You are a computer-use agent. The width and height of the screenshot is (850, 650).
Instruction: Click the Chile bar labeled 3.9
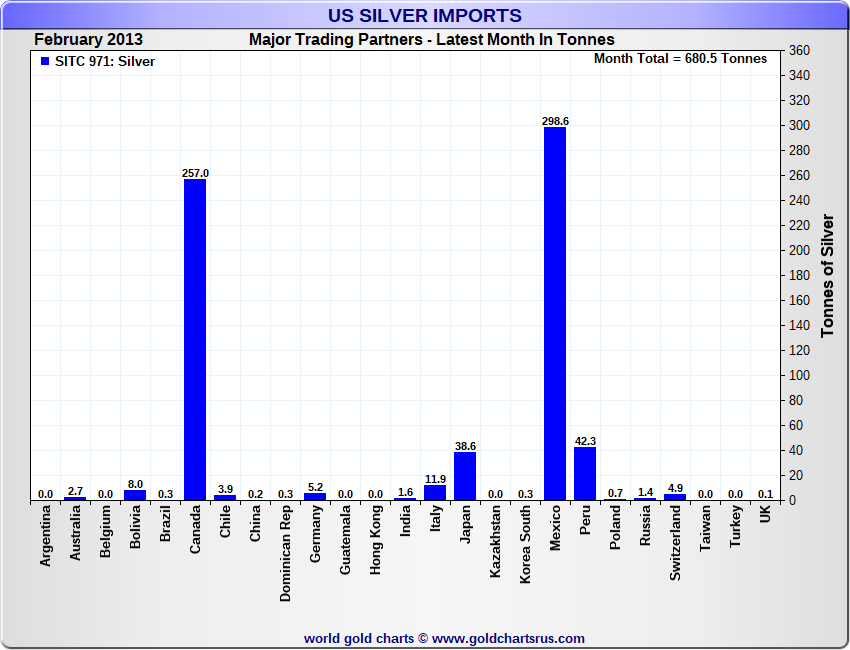(225, 498)
